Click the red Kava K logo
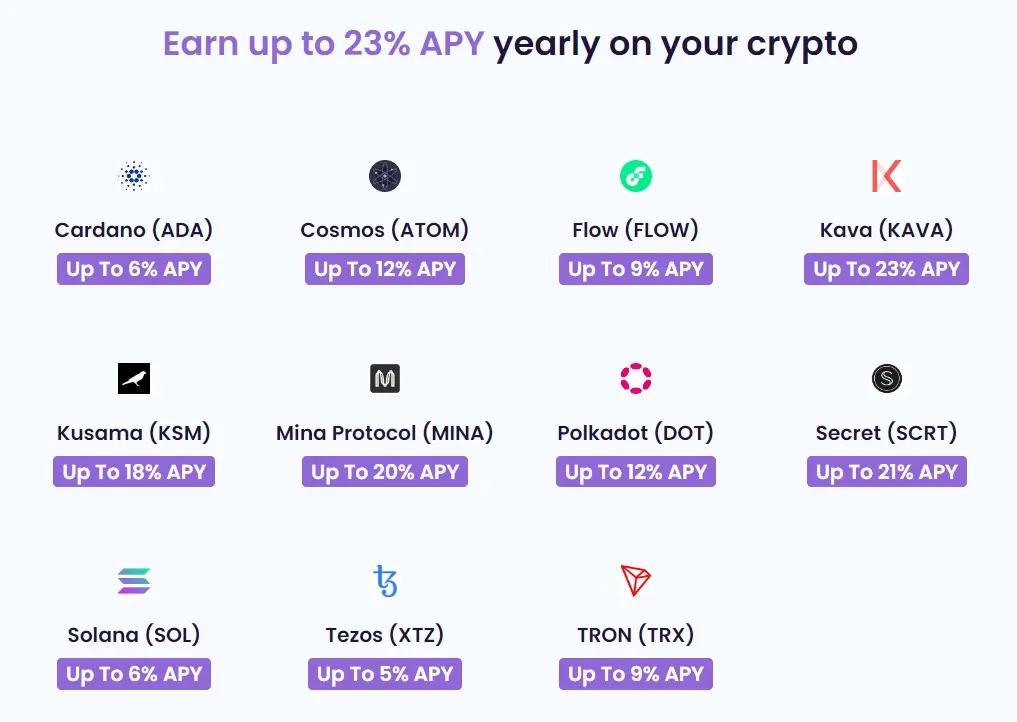This screenshot has height=722, width=1017. tap(886, 176)
